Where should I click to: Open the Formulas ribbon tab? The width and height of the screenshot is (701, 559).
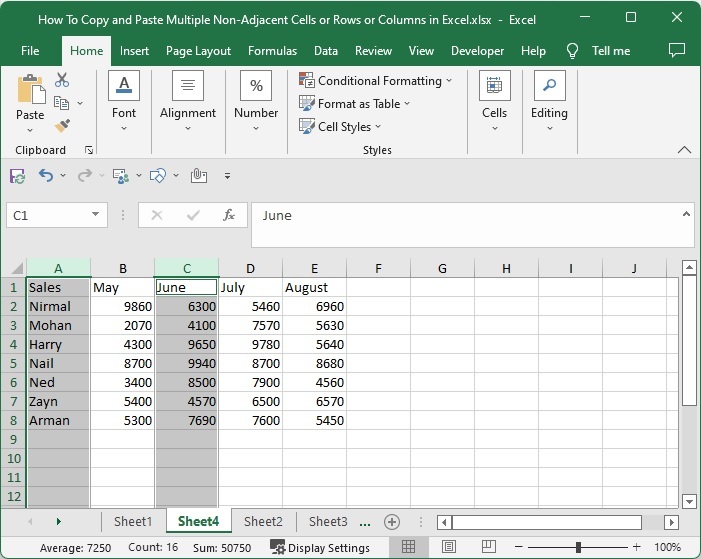(x=272, y=51)
